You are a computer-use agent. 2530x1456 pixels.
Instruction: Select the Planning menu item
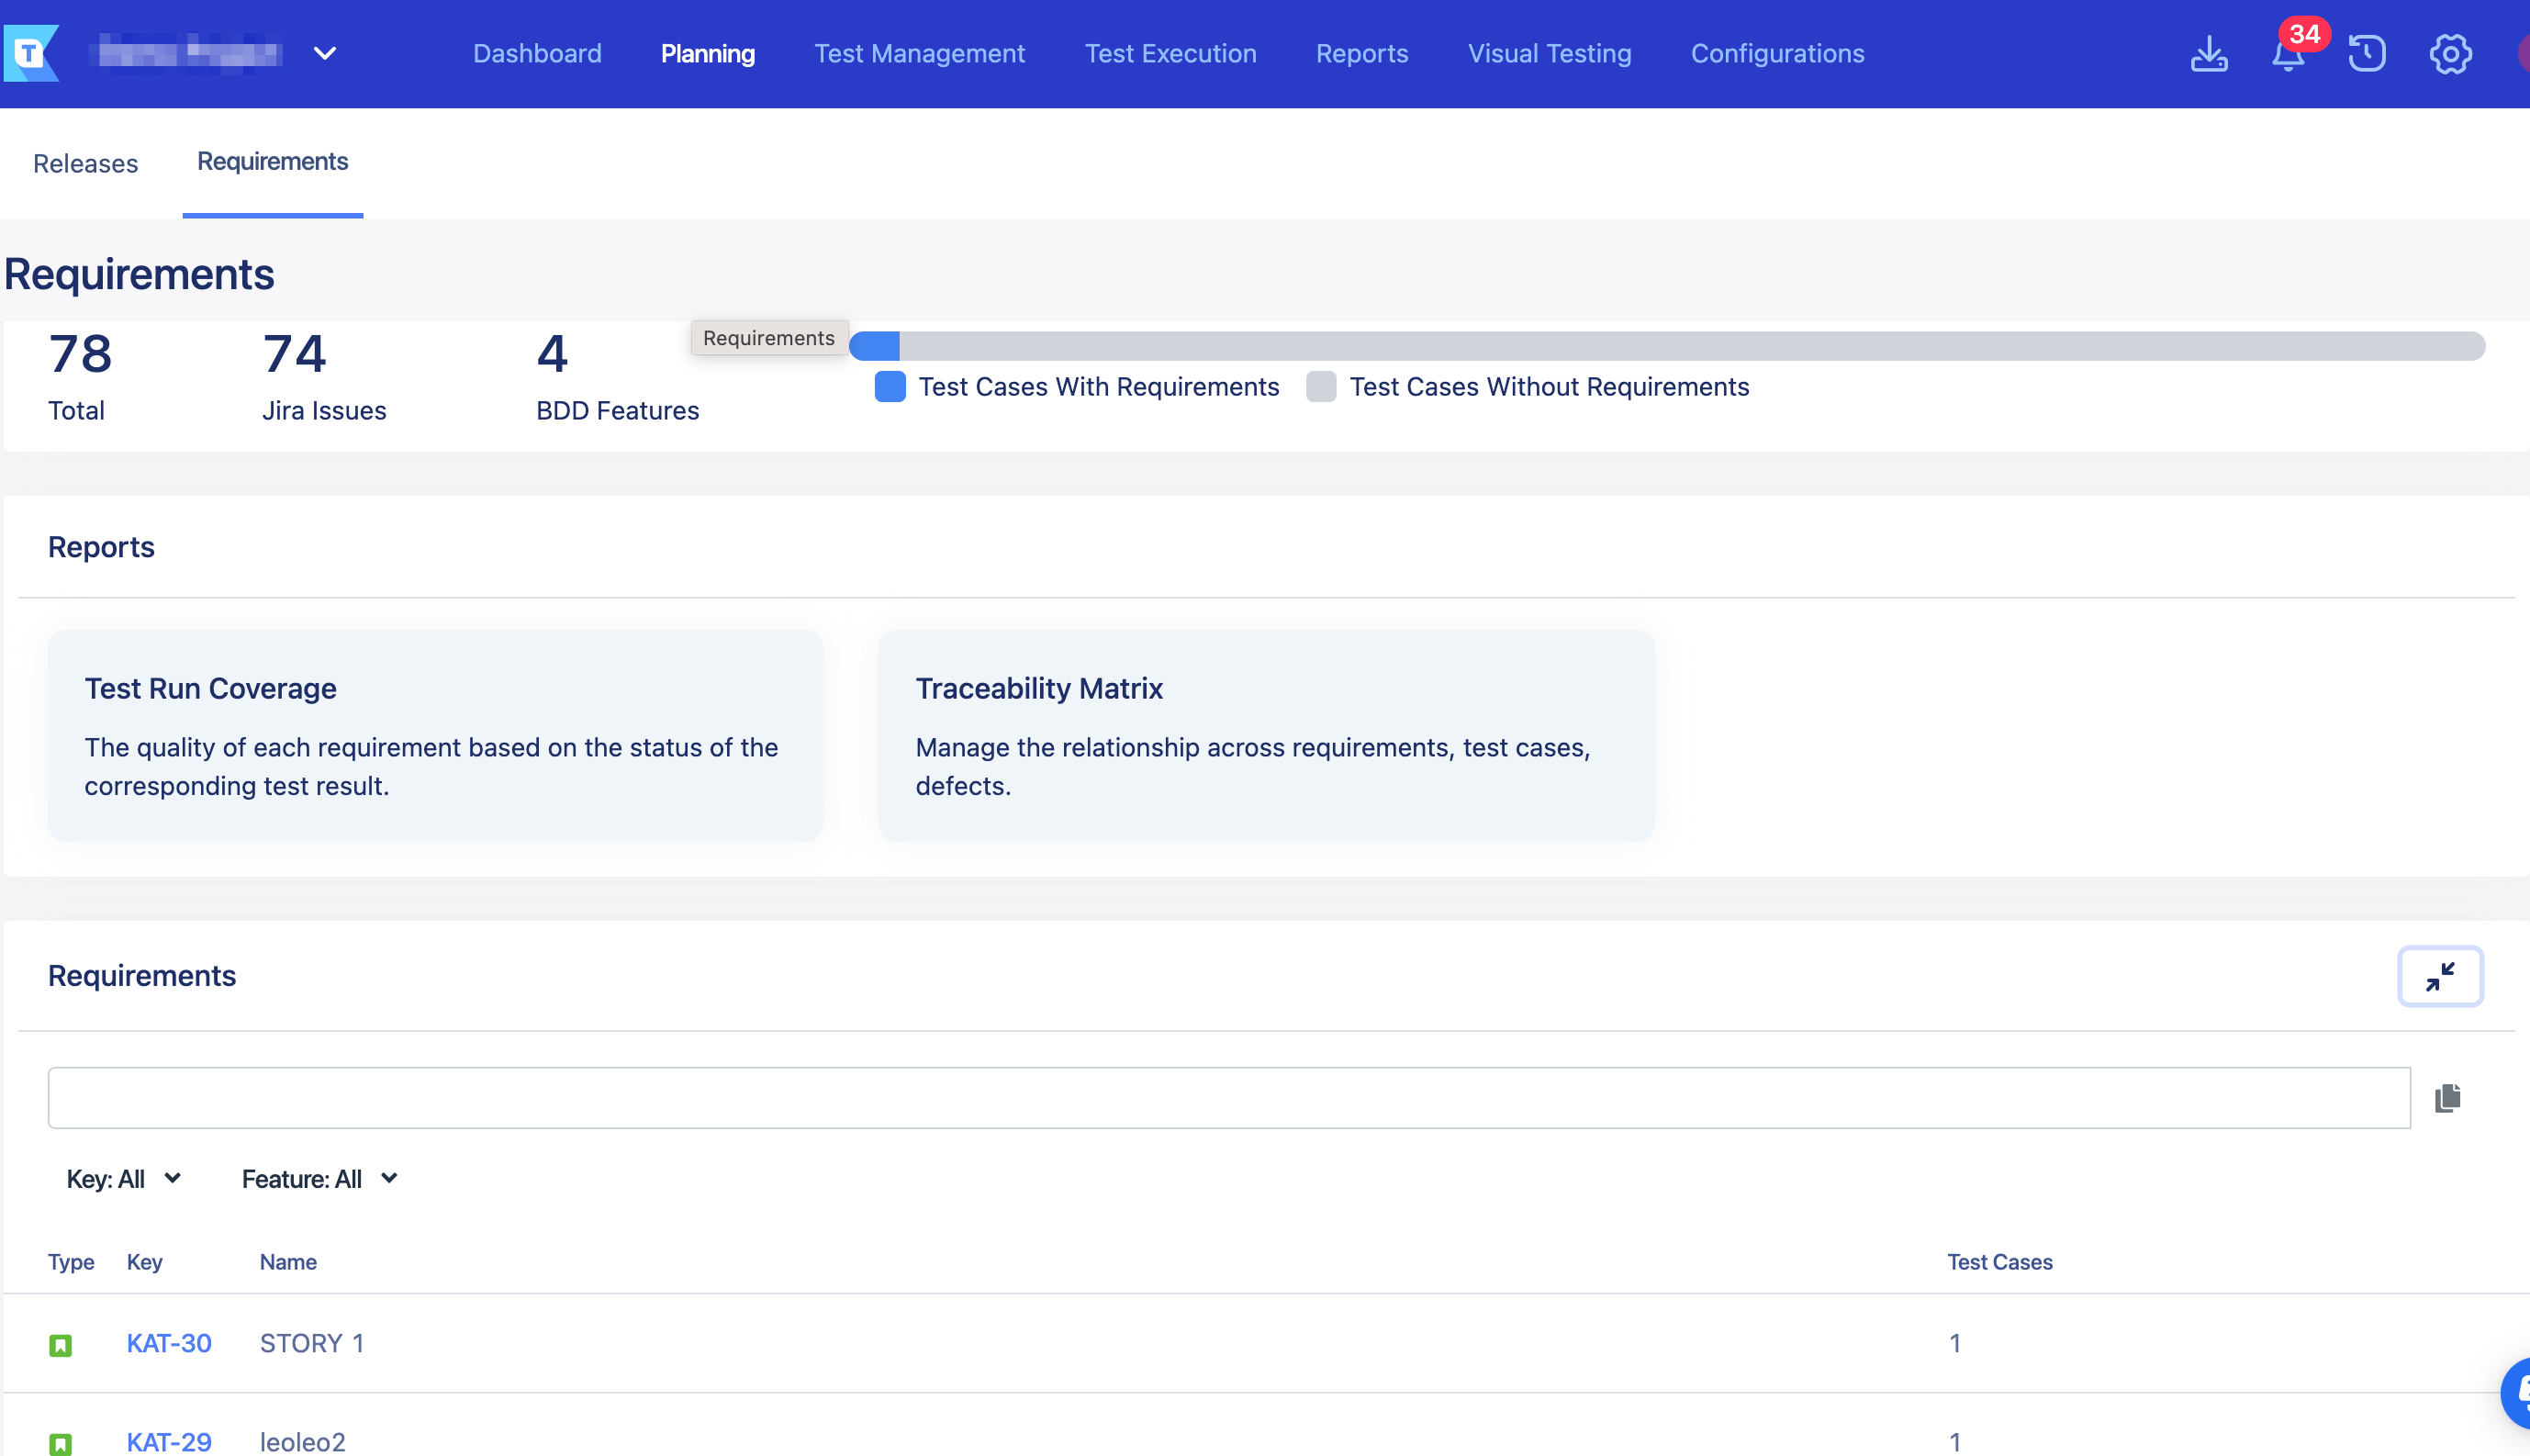(707, 52)
